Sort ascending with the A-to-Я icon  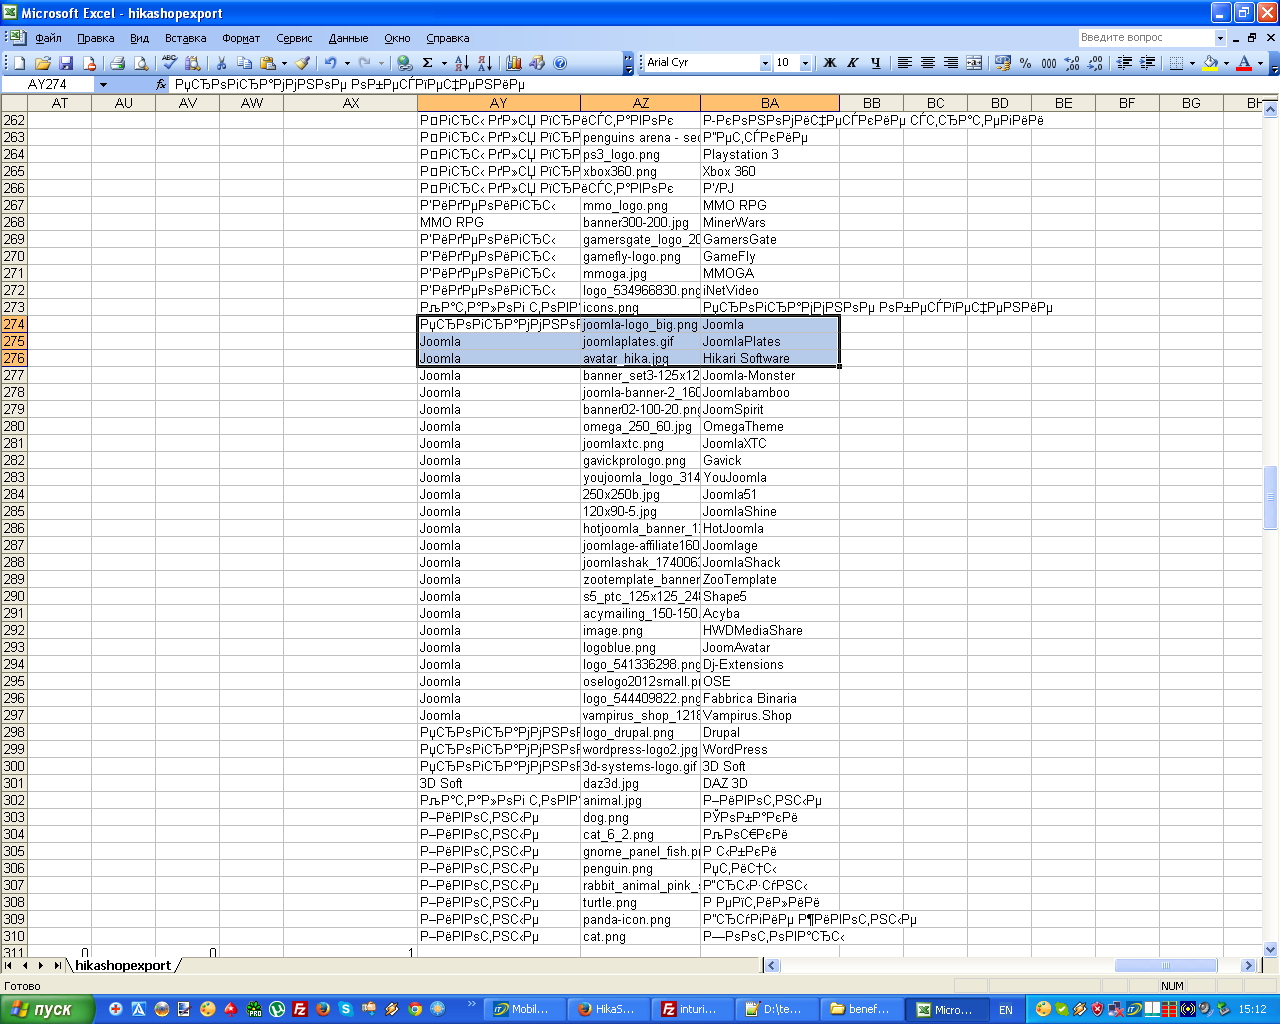click(x=461, y=63)
